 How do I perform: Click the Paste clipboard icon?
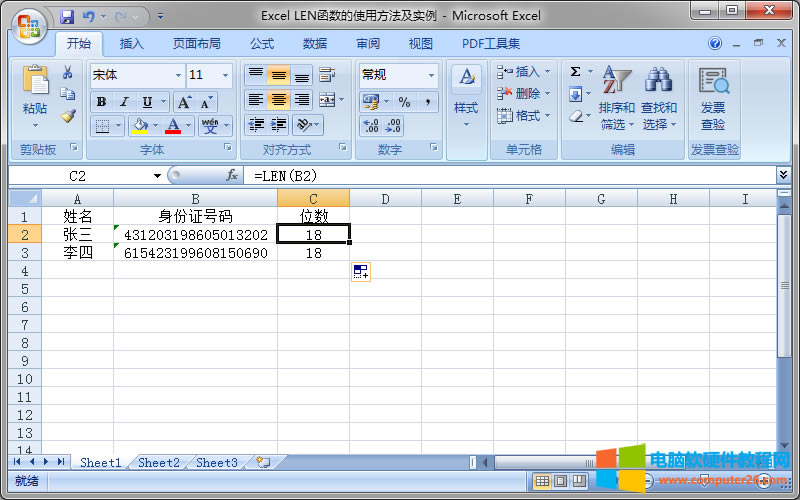[35, 81]
